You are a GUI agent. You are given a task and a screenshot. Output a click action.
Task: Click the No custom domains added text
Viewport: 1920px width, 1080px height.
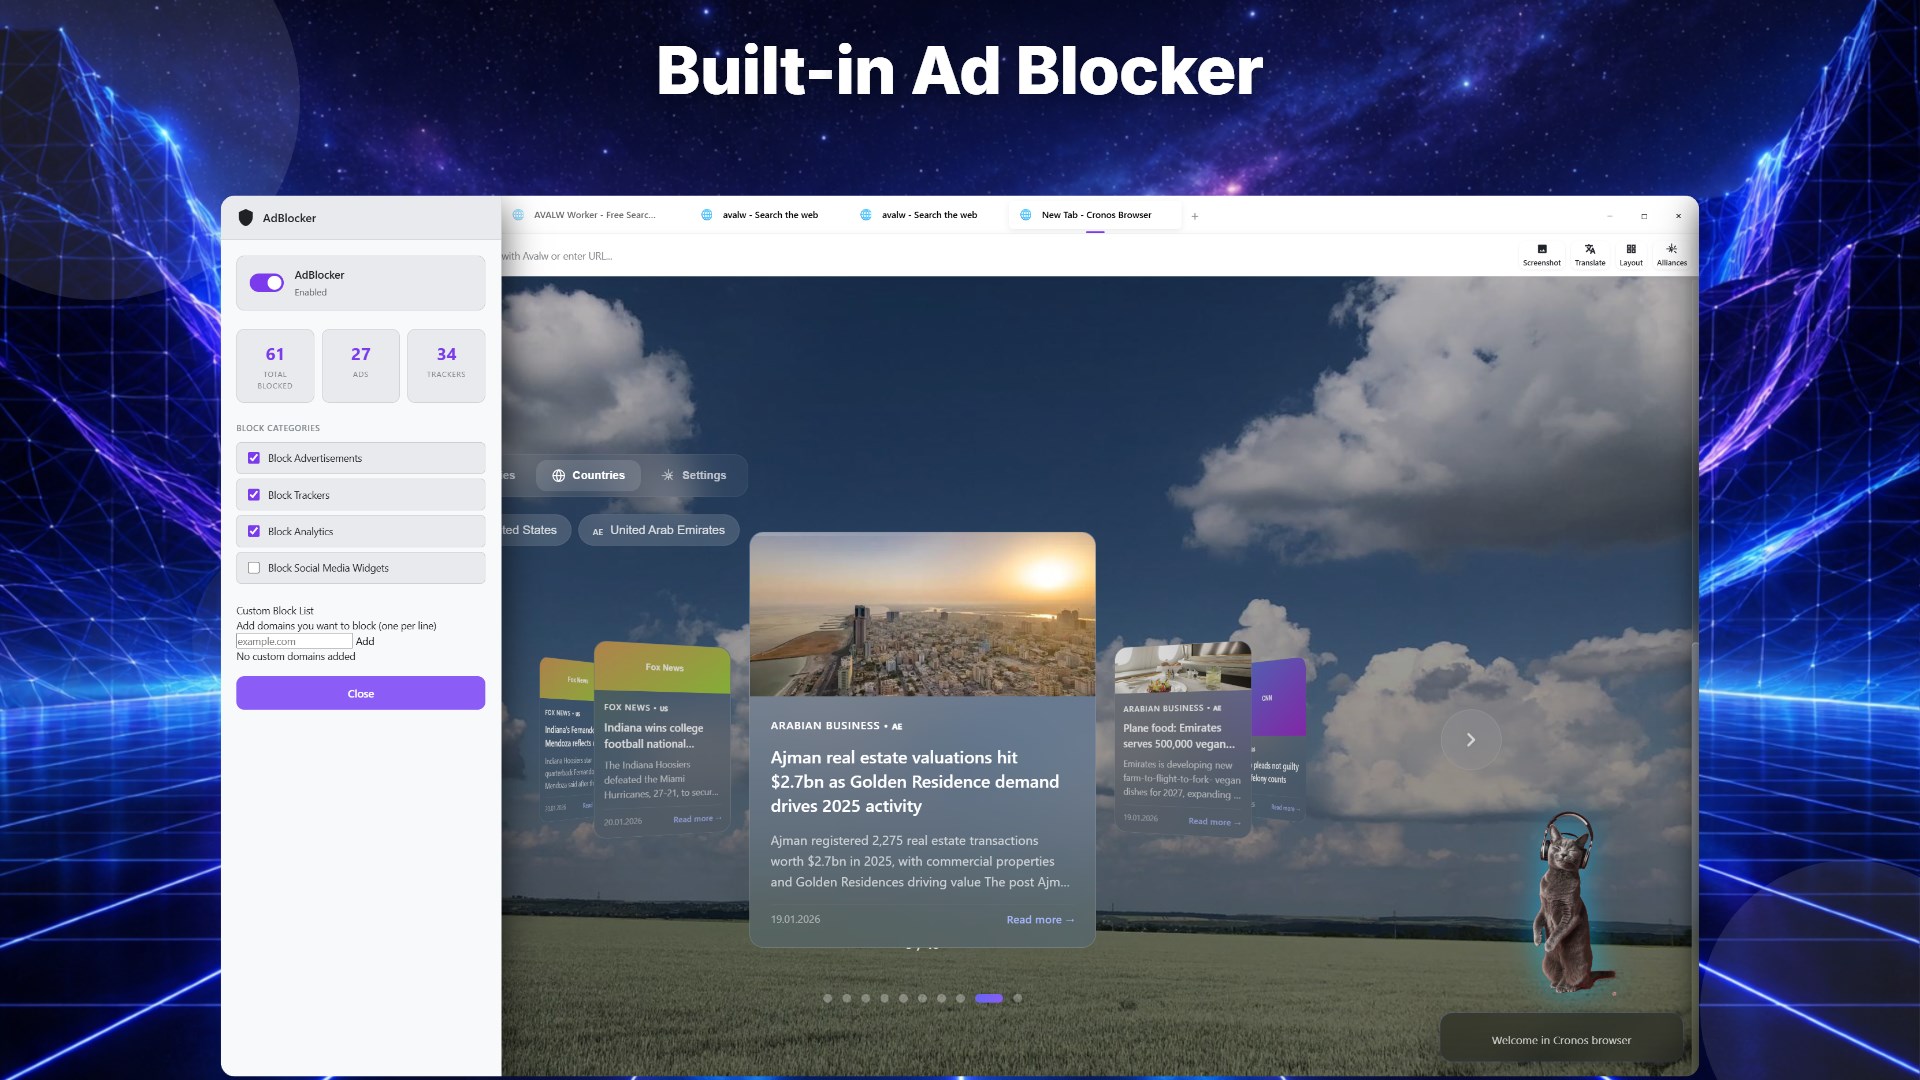(296, 657)
